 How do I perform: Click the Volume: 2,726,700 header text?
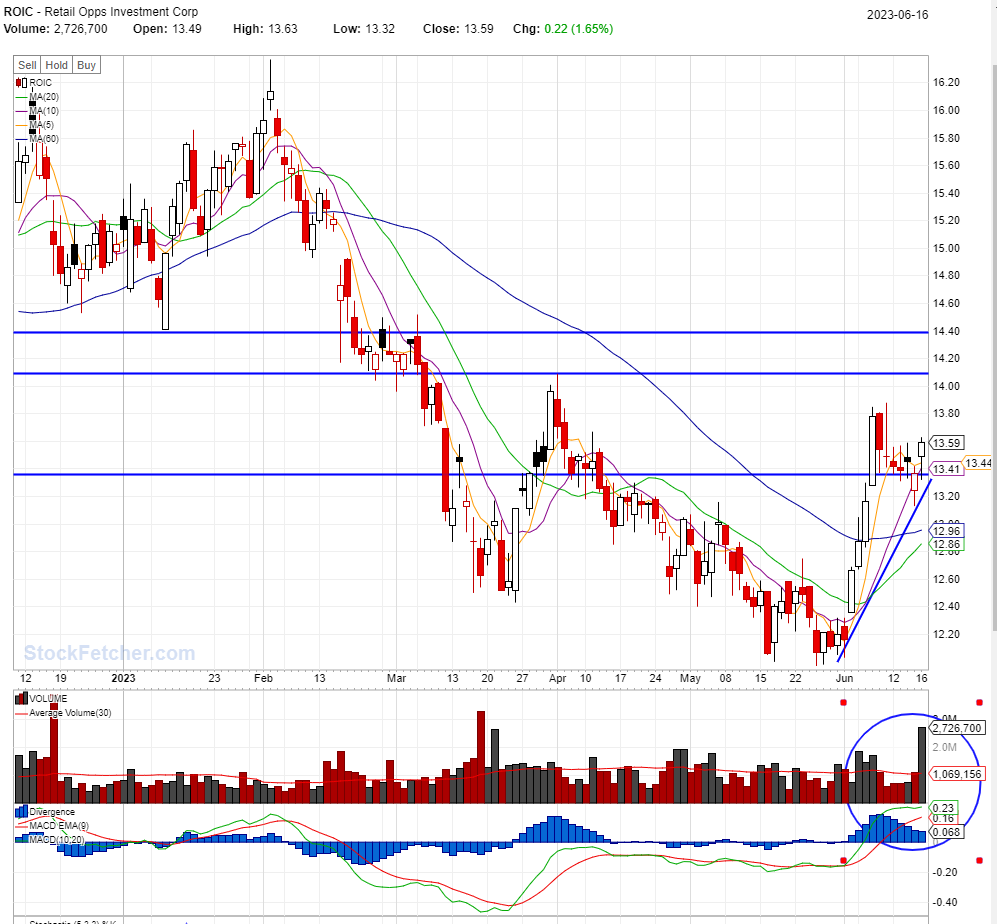56,29
